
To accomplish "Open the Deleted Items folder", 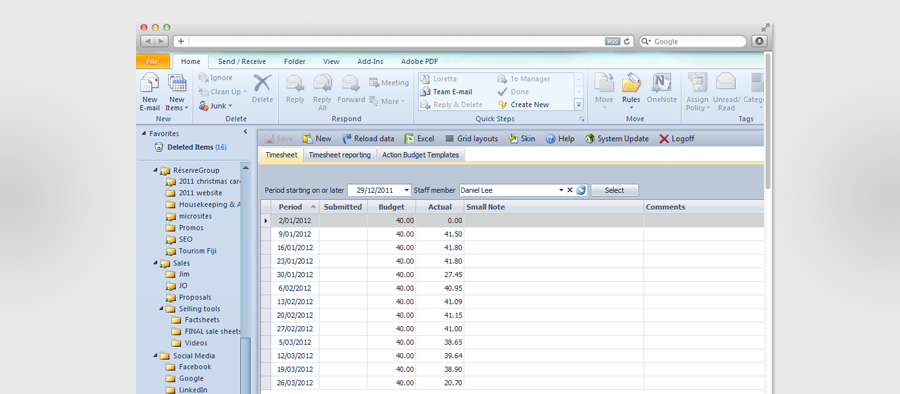I will coord(191,147).
